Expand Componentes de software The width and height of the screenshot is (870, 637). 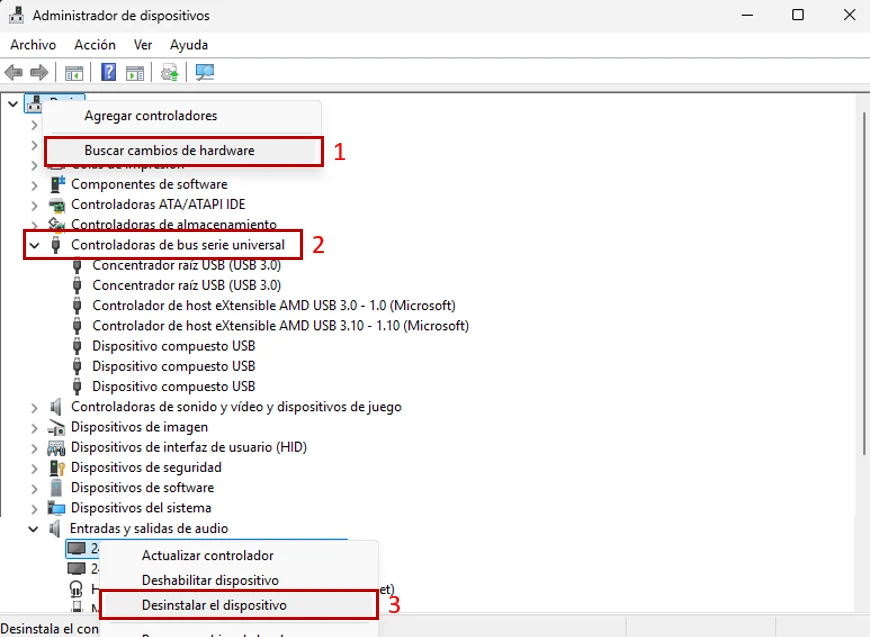tap(34, 185)
